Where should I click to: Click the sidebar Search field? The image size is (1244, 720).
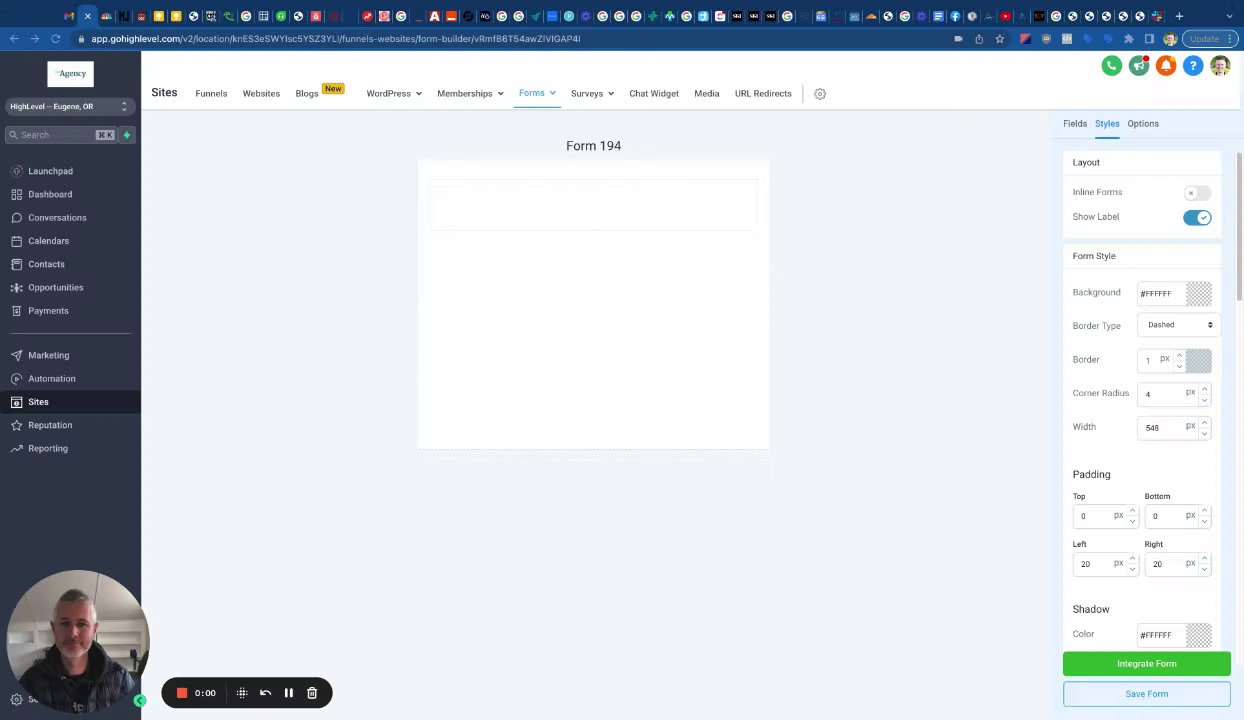point(61,135)
